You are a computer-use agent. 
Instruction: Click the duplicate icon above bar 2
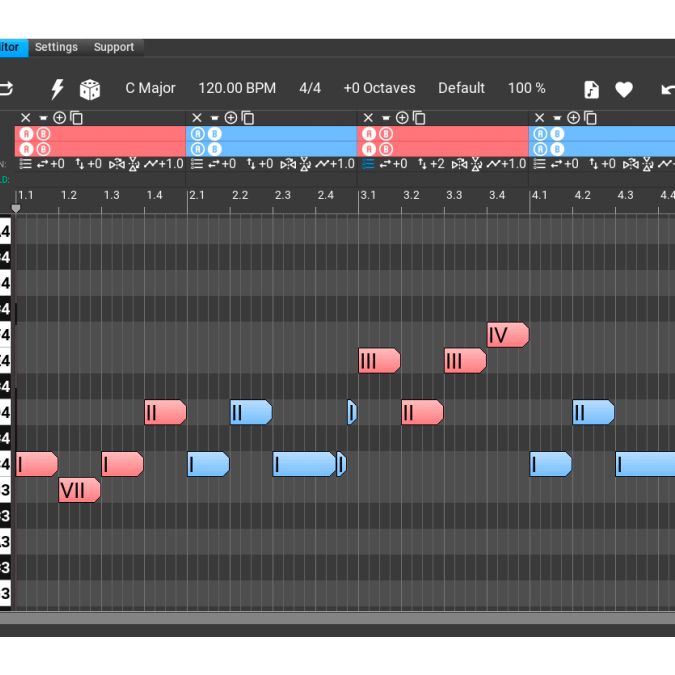pyautogui.click(x=248, y=118)
